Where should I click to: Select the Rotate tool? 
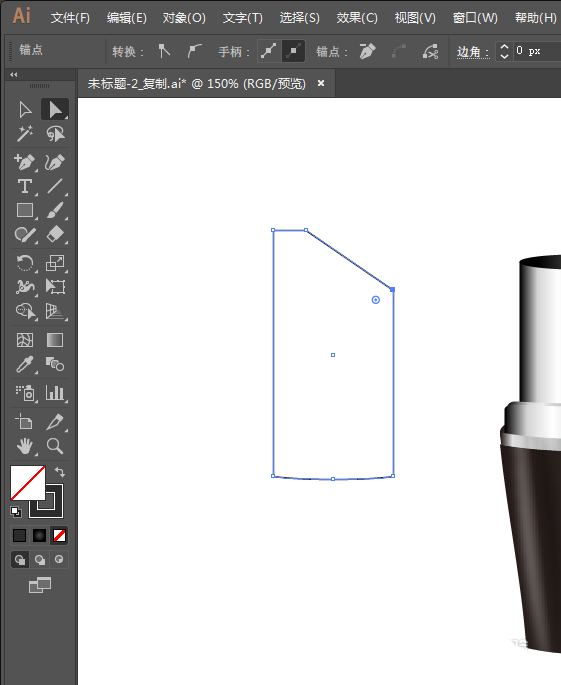coord(25,263)
